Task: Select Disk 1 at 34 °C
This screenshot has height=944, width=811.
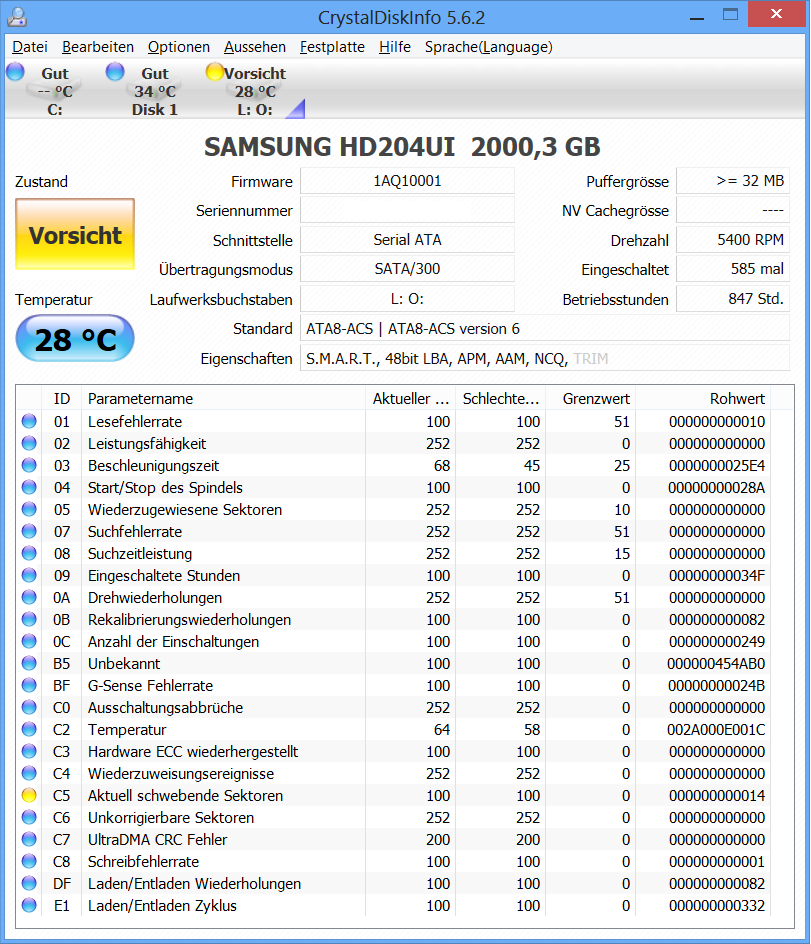Action: click(x=155, y=92)
